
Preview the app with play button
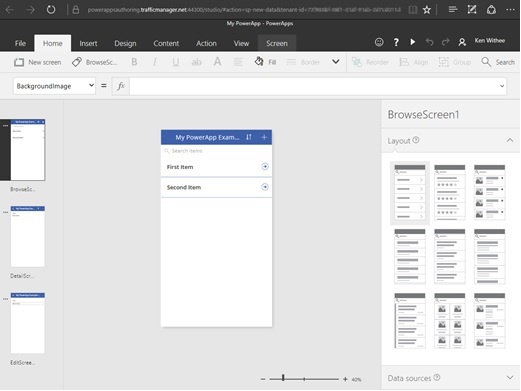(x=413, y=42)
